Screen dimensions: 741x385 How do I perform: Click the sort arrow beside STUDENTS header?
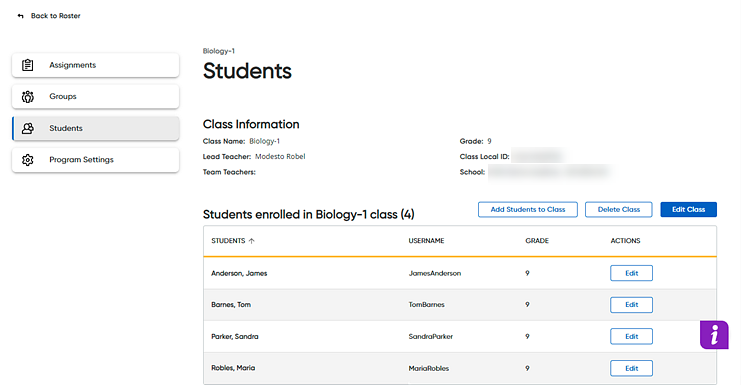(251, 241)
